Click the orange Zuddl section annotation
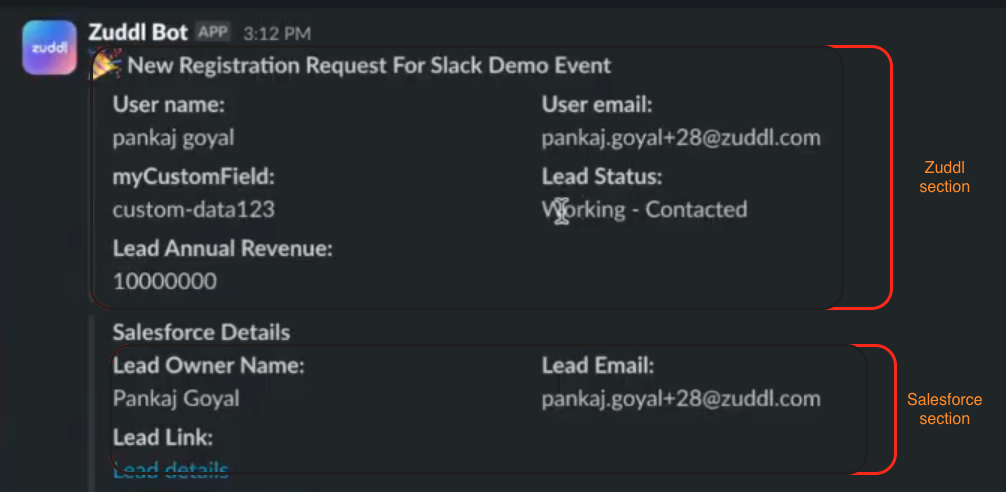This screenshot has height=492, width=1006. (x=945, y=177)
